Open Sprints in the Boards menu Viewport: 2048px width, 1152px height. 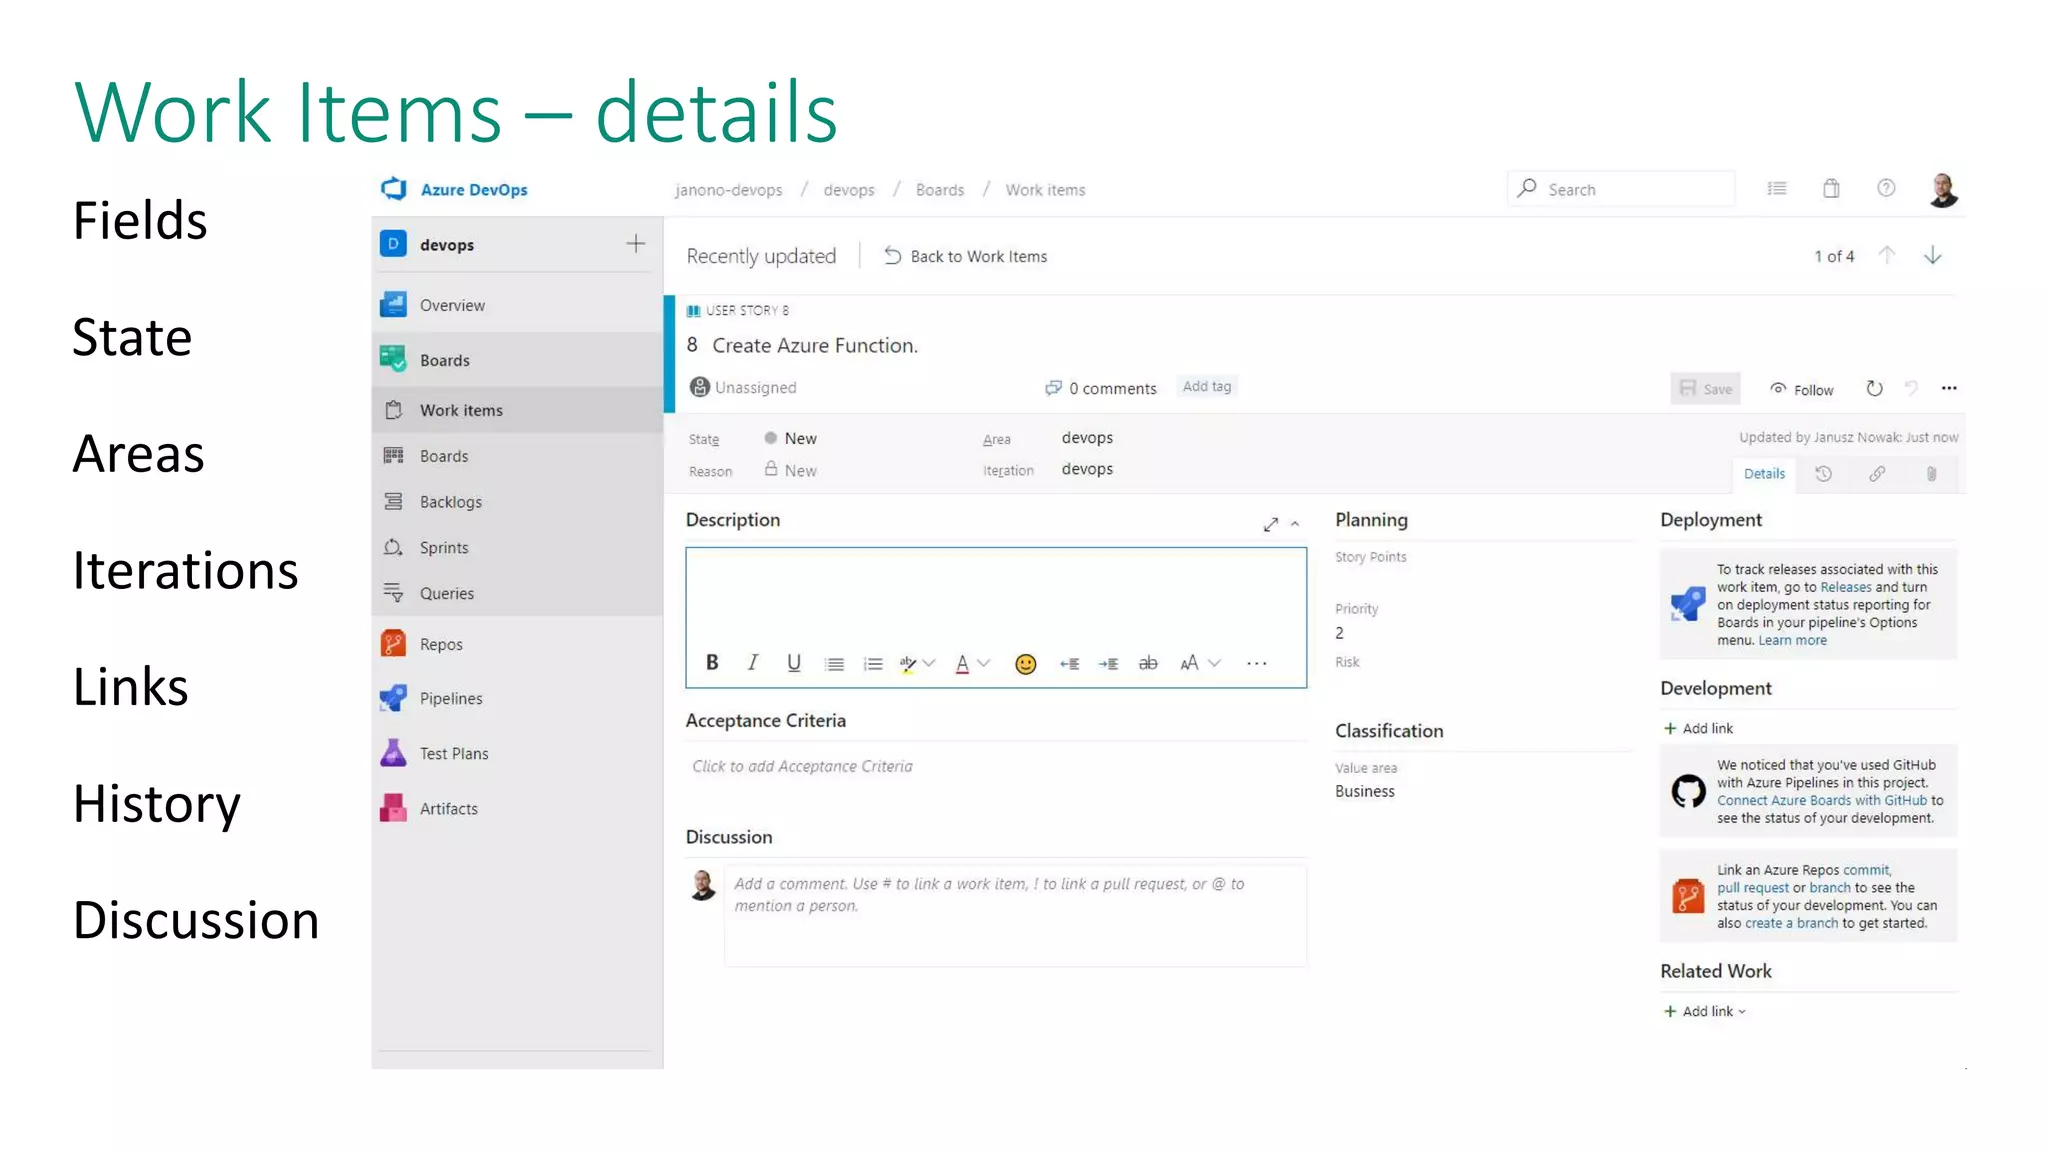(444, 547)
